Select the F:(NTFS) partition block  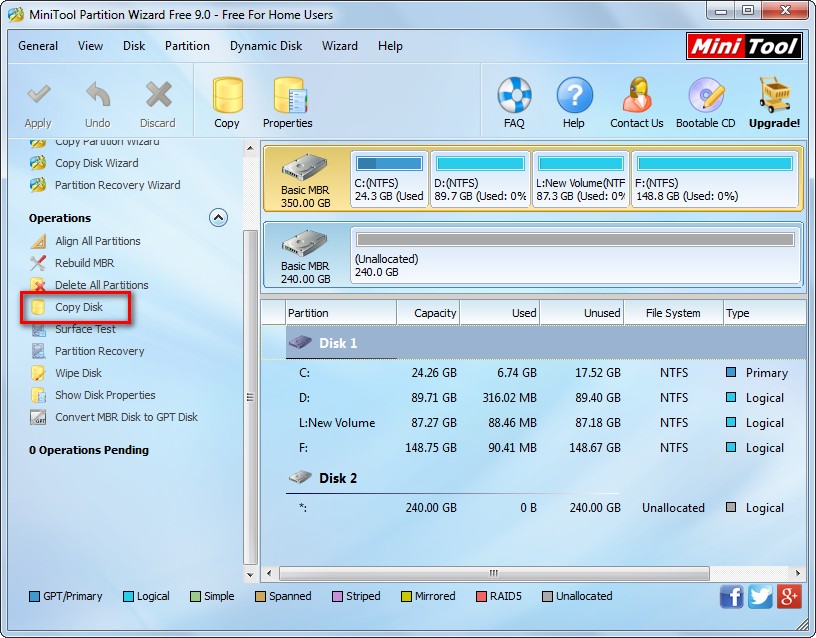coord(714,180)
